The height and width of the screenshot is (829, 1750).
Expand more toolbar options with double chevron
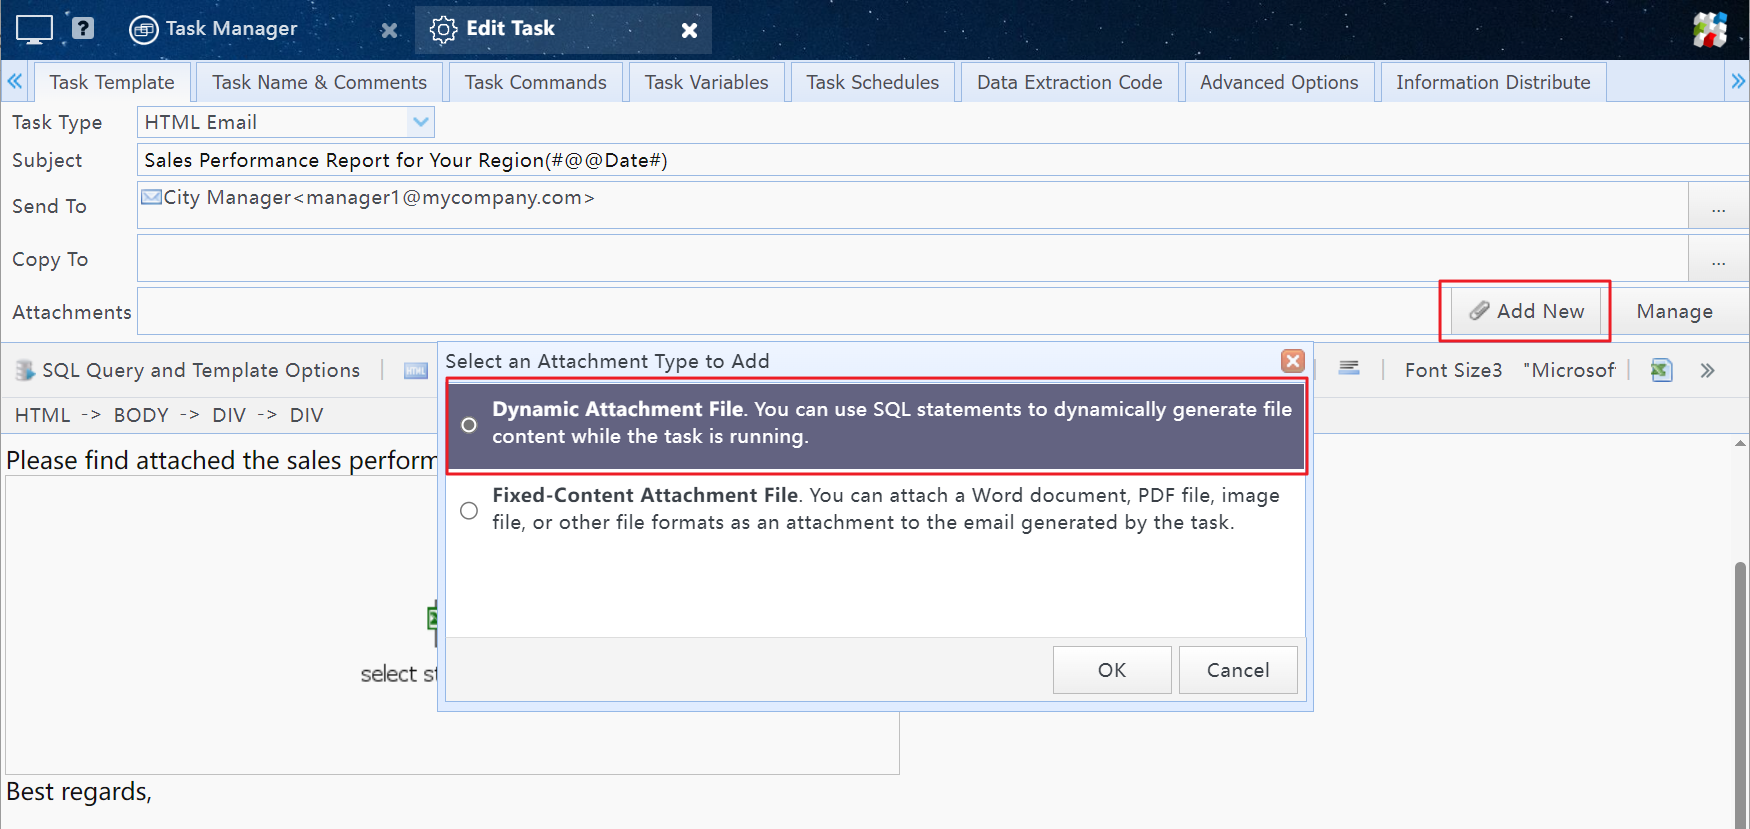(x=1707, y=370)
